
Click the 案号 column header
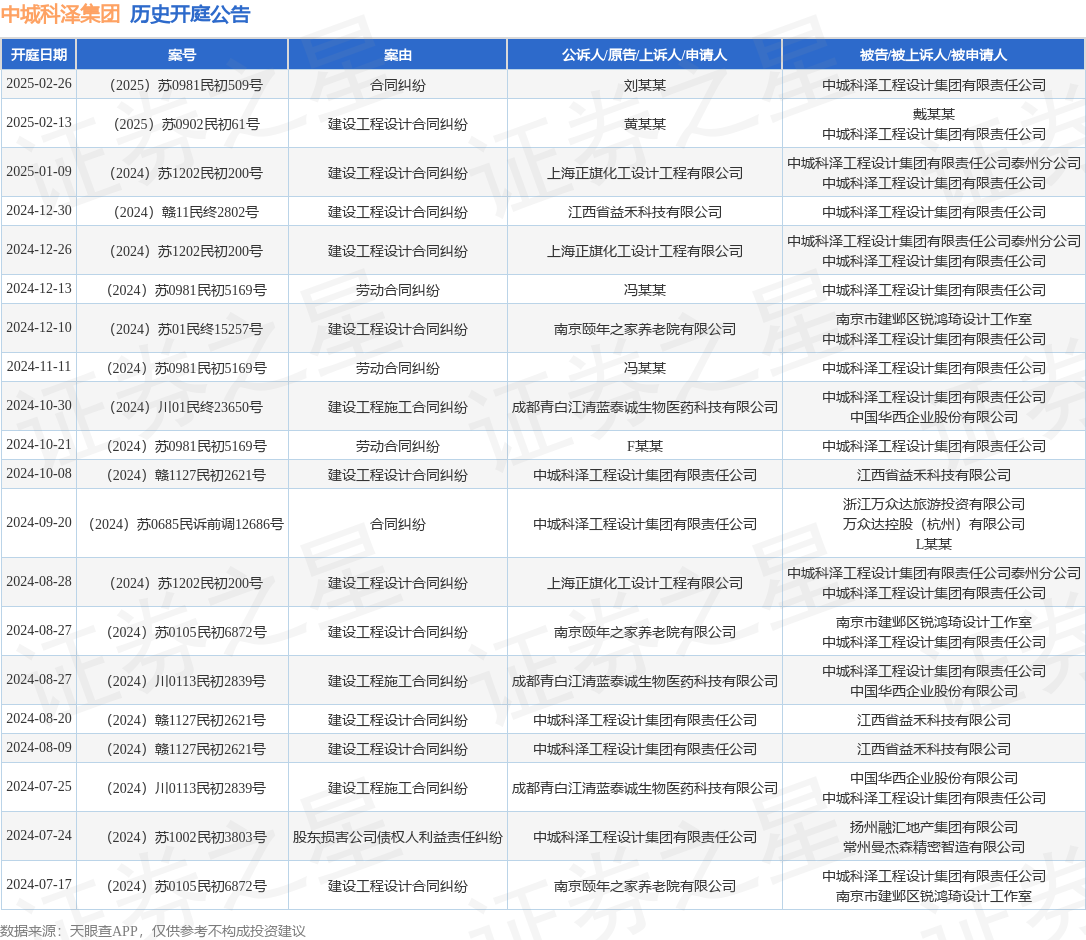click(182, 55)
